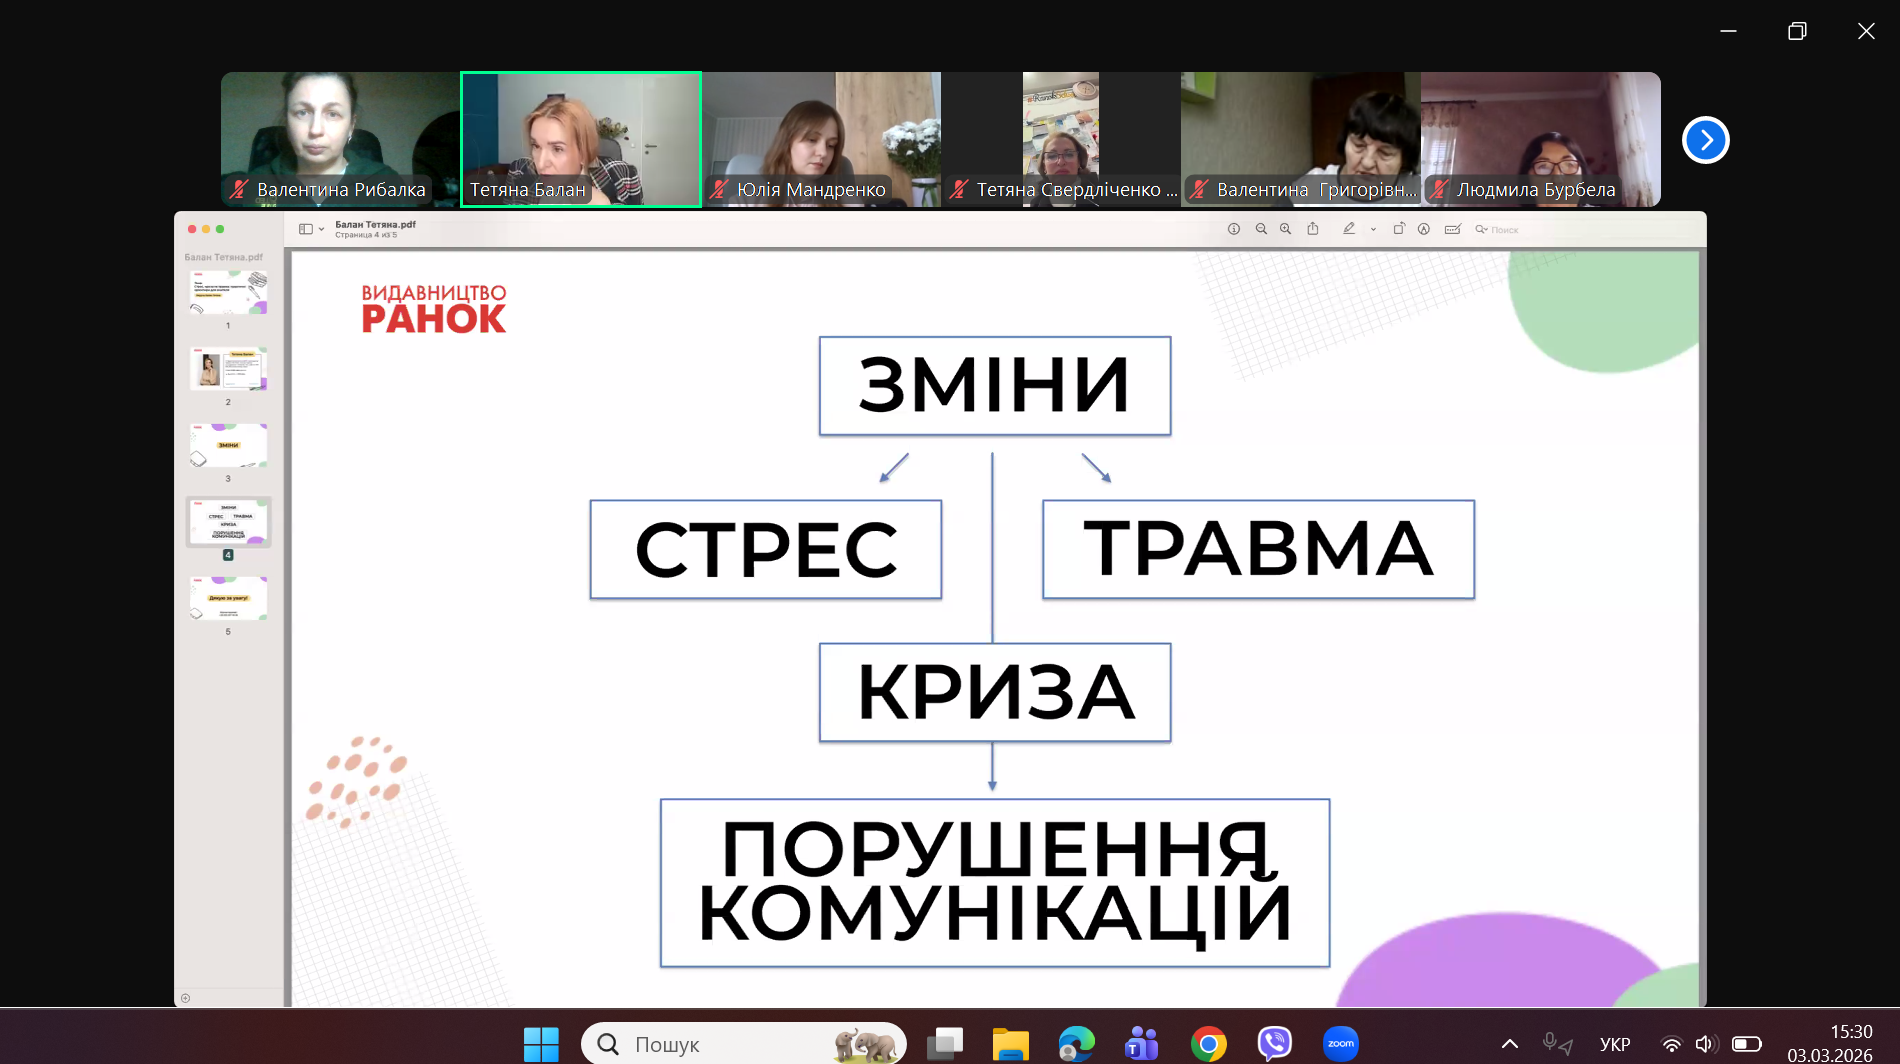This screenshot has height=1064, width=1900.
Task: Click the Windows Start button
Action: click(x=541, y=1044)
